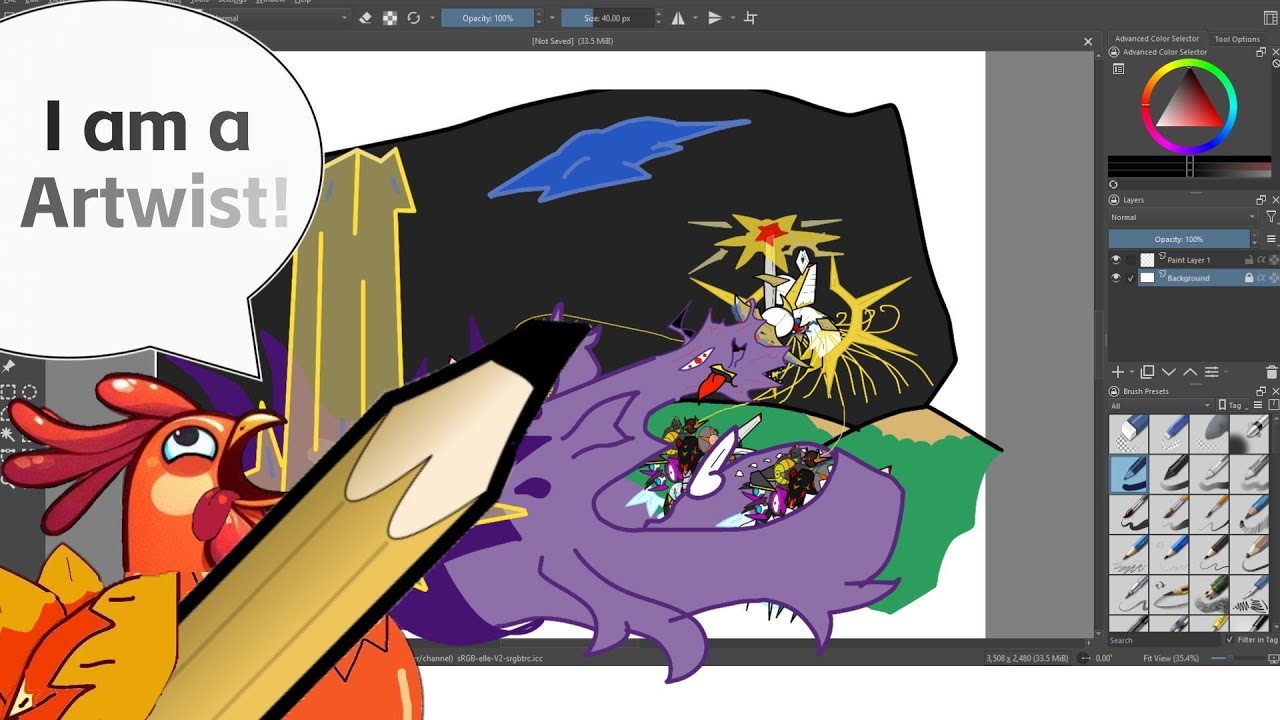Click the Fit View zoom readout

[1171, 658]
